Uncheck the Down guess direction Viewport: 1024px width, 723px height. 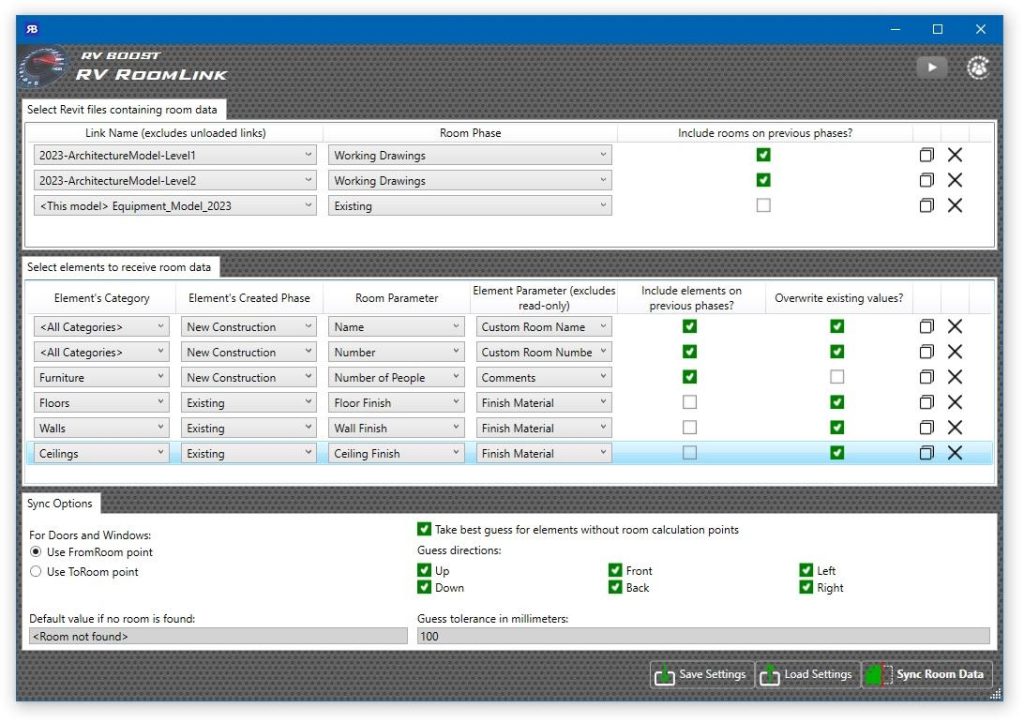(x=424, y=587)
